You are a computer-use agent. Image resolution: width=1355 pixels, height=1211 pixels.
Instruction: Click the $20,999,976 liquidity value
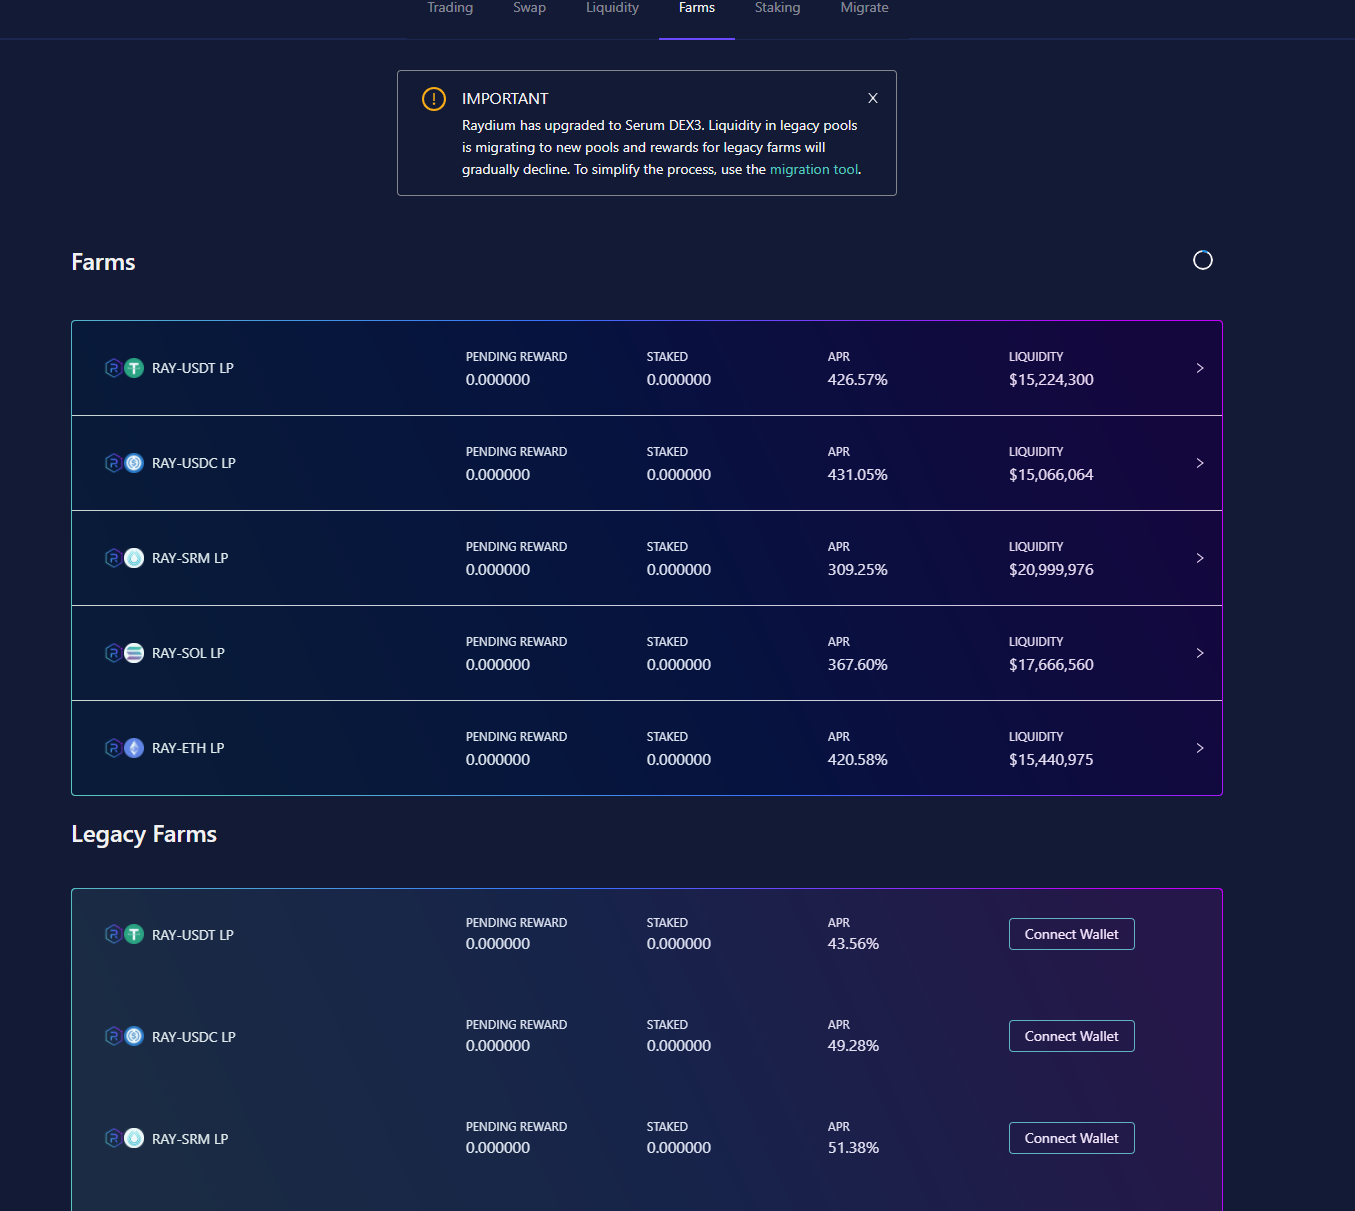click(x=1051, y=570)
